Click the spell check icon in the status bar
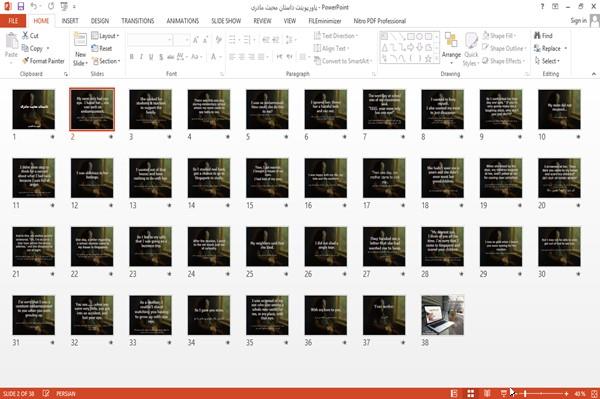 [46, 393]
